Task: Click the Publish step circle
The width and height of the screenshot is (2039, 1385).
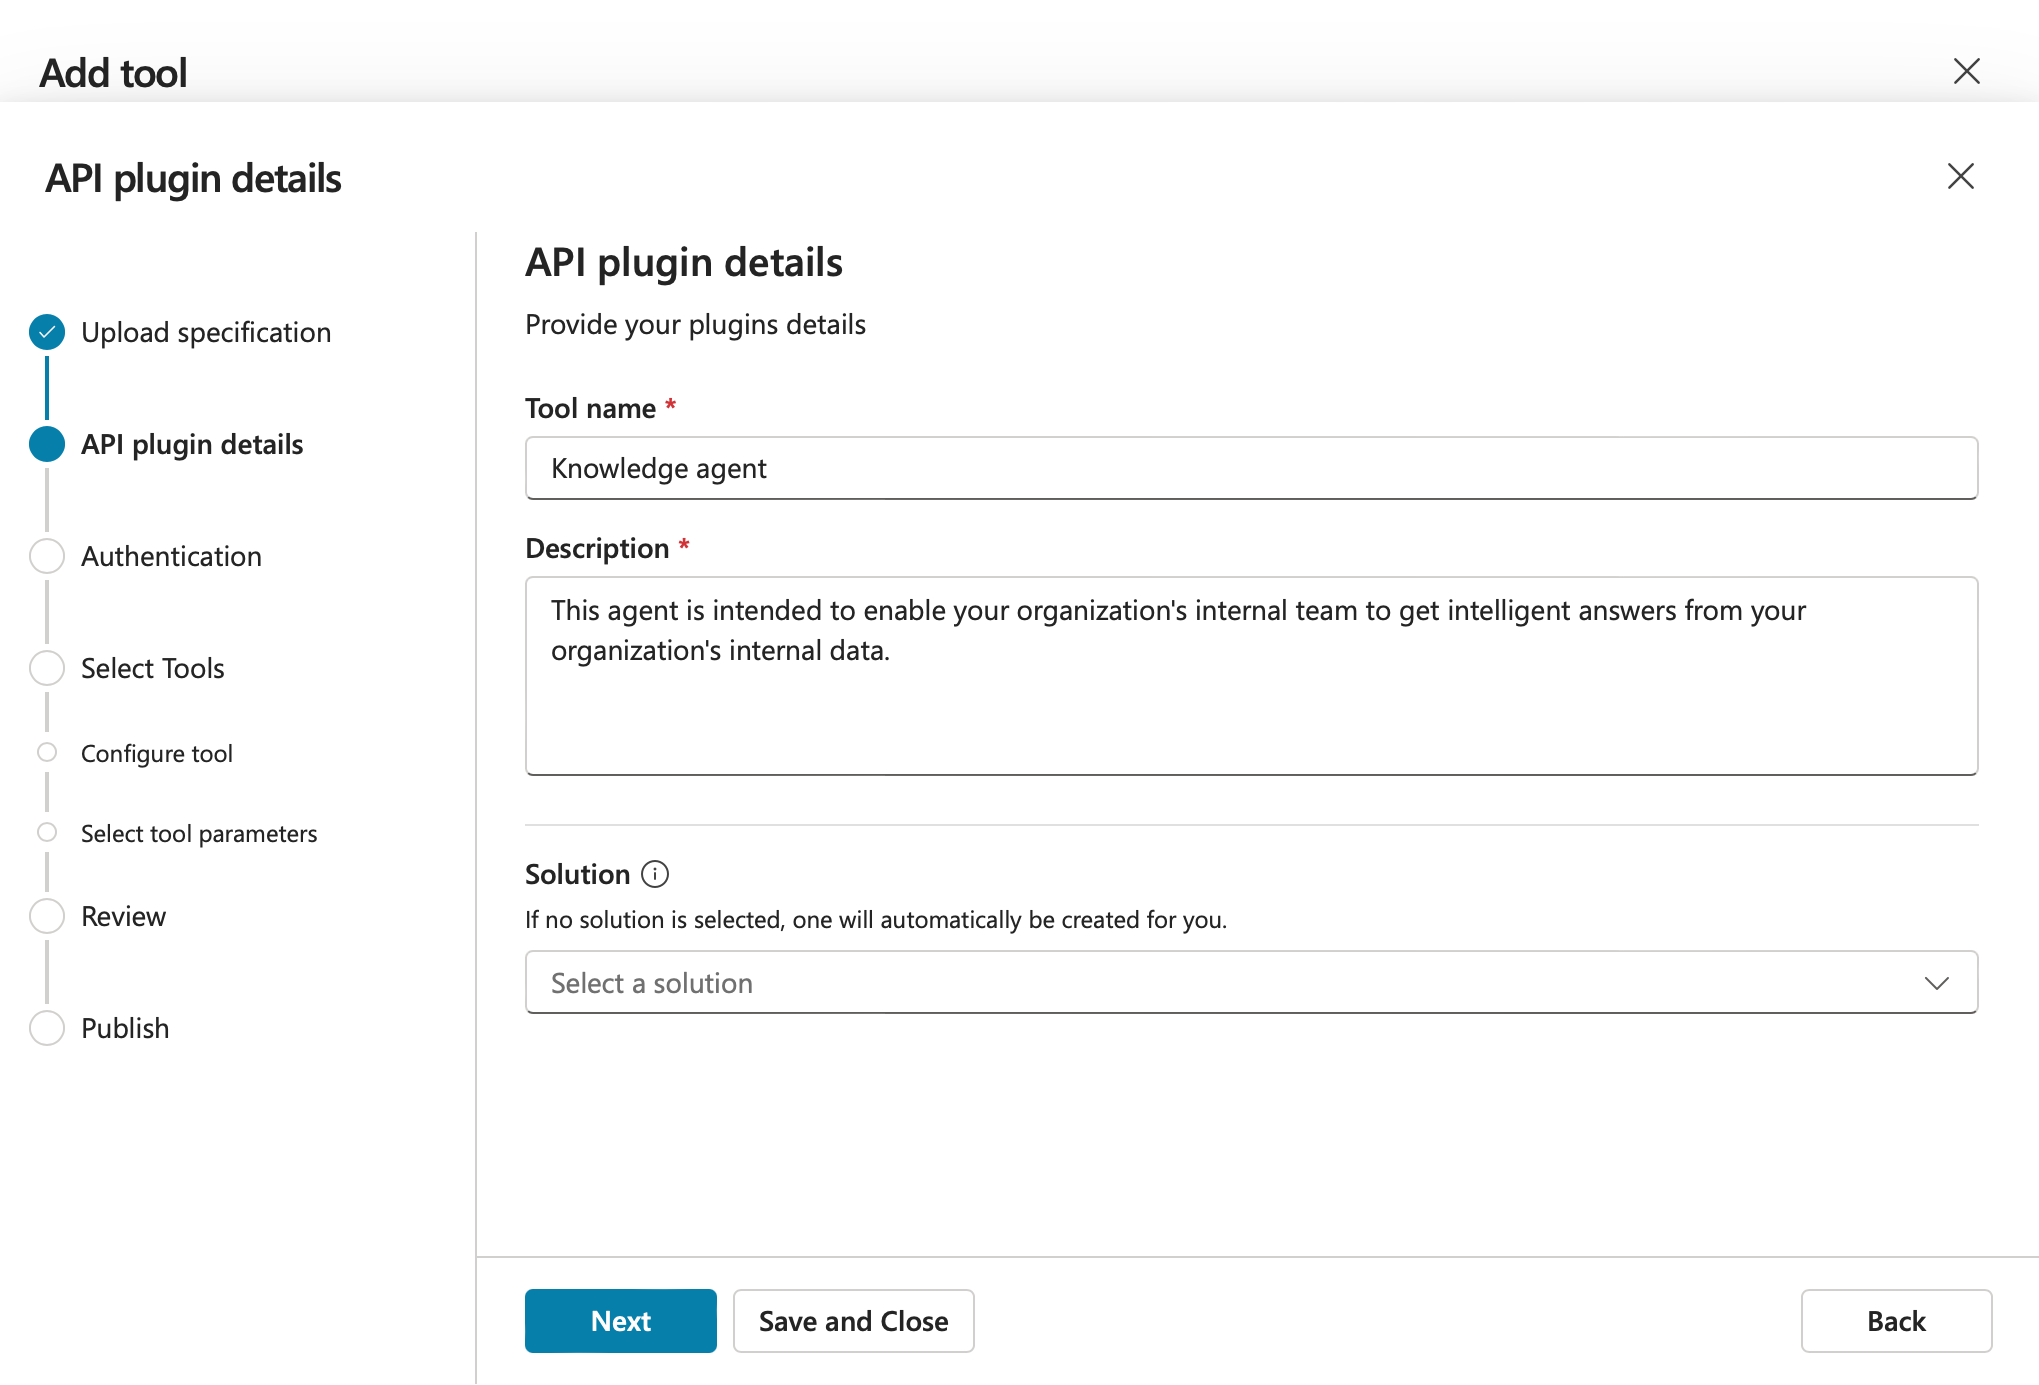Action: pos(46,1027)
